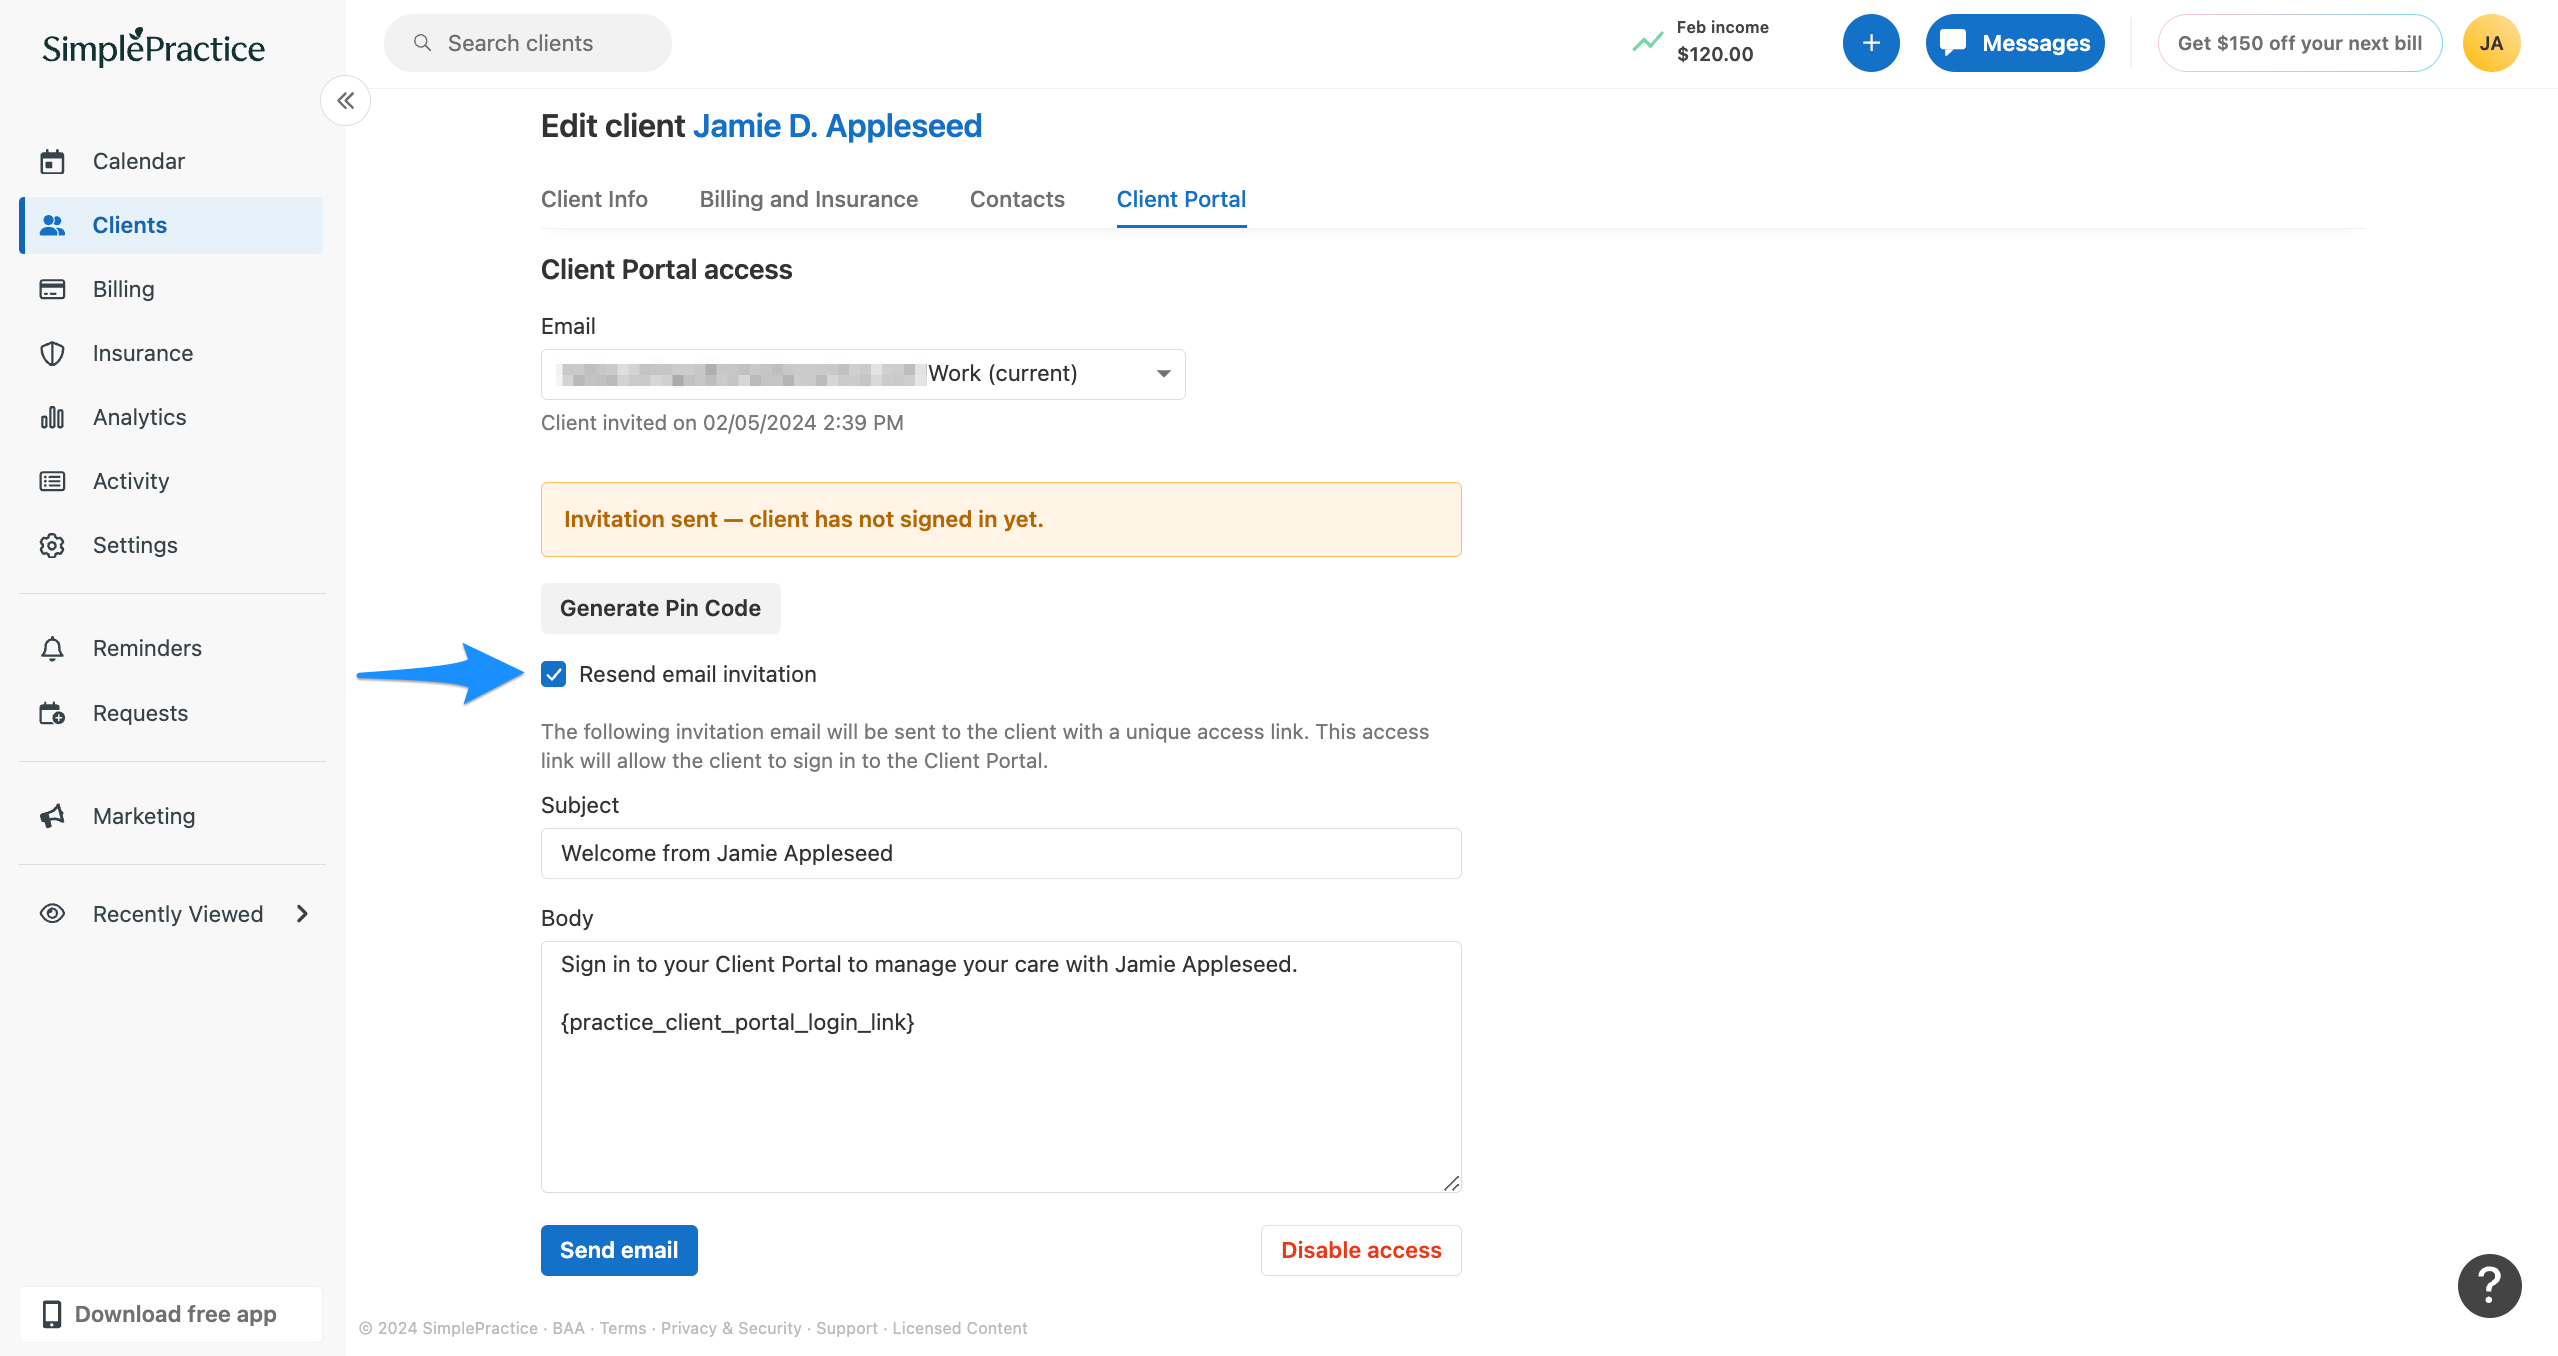Click the Marketing megaphone icon
Image resolution: width=2558 pixels, height=1356 pixels.
52,816
